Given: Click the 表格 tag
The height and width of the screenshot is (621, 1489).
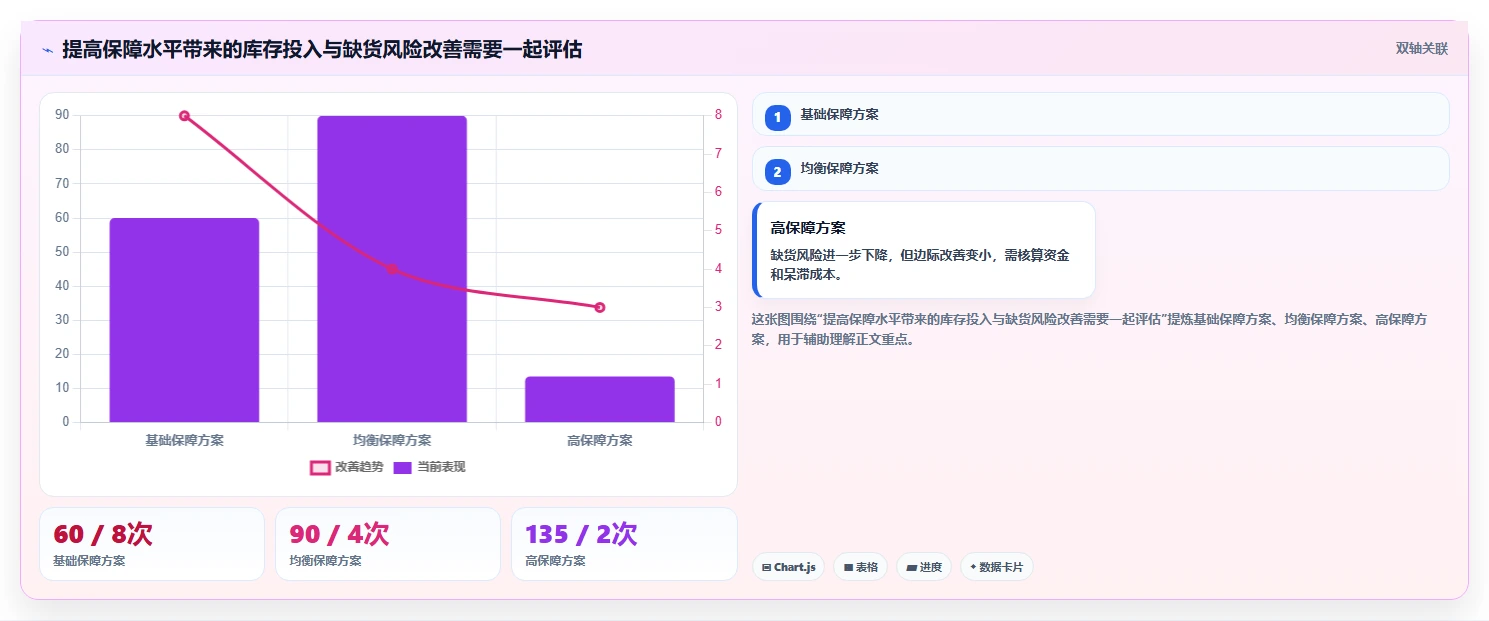Looking at the screenshot, I should [860, 567].
